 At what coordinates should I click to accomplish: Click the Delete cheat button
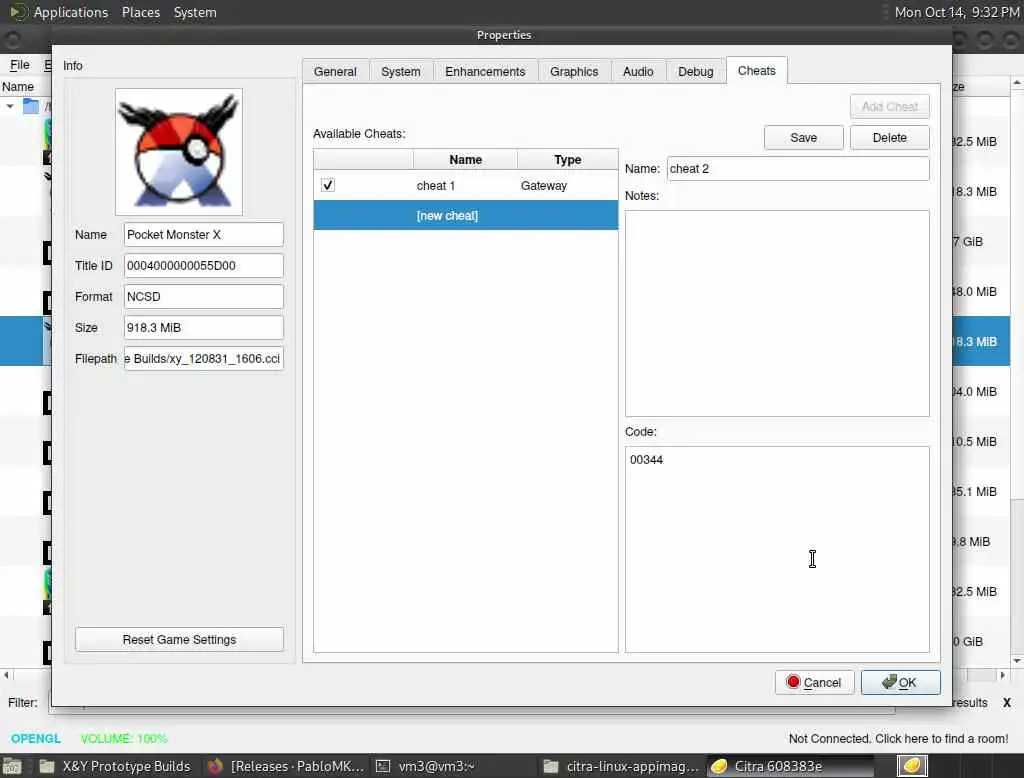pyautogui.click(x=889, y=138)
